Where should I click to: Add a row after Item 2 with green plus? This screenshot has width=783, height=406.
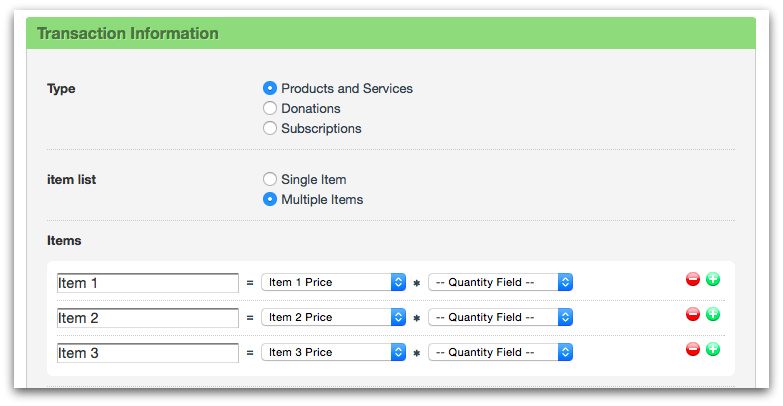click(x=713, y=314)
